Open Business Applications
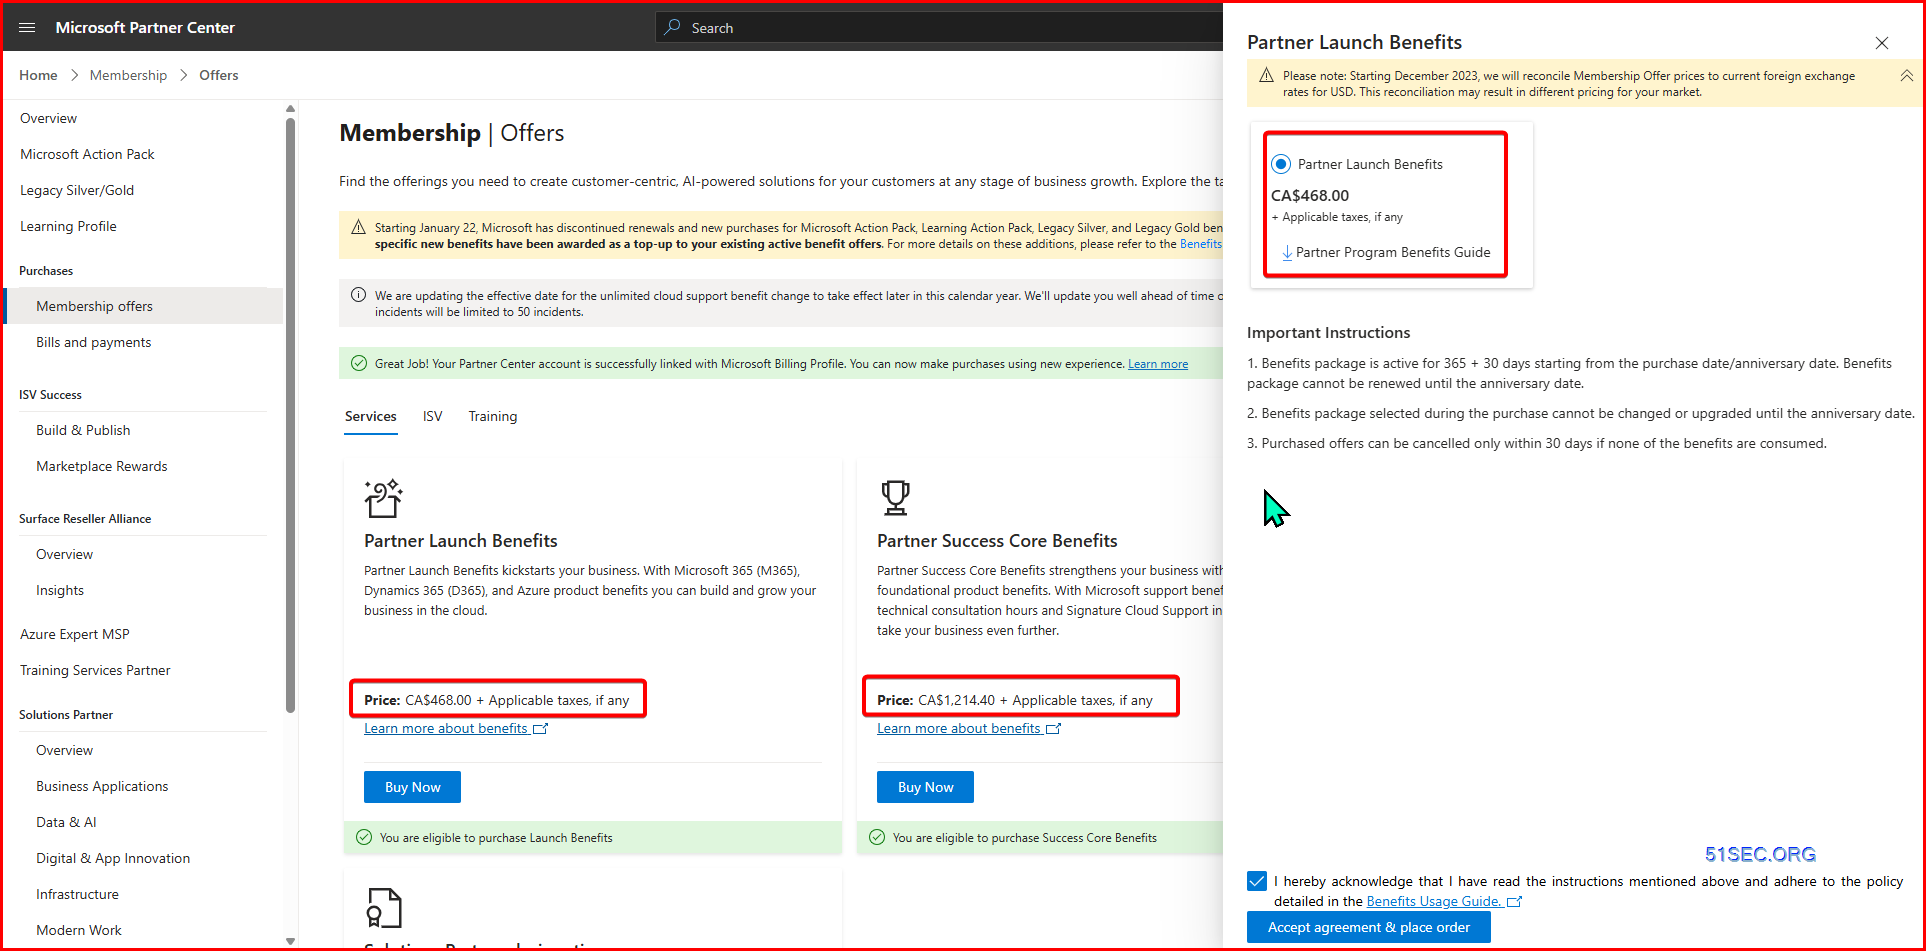 point(102,786)
